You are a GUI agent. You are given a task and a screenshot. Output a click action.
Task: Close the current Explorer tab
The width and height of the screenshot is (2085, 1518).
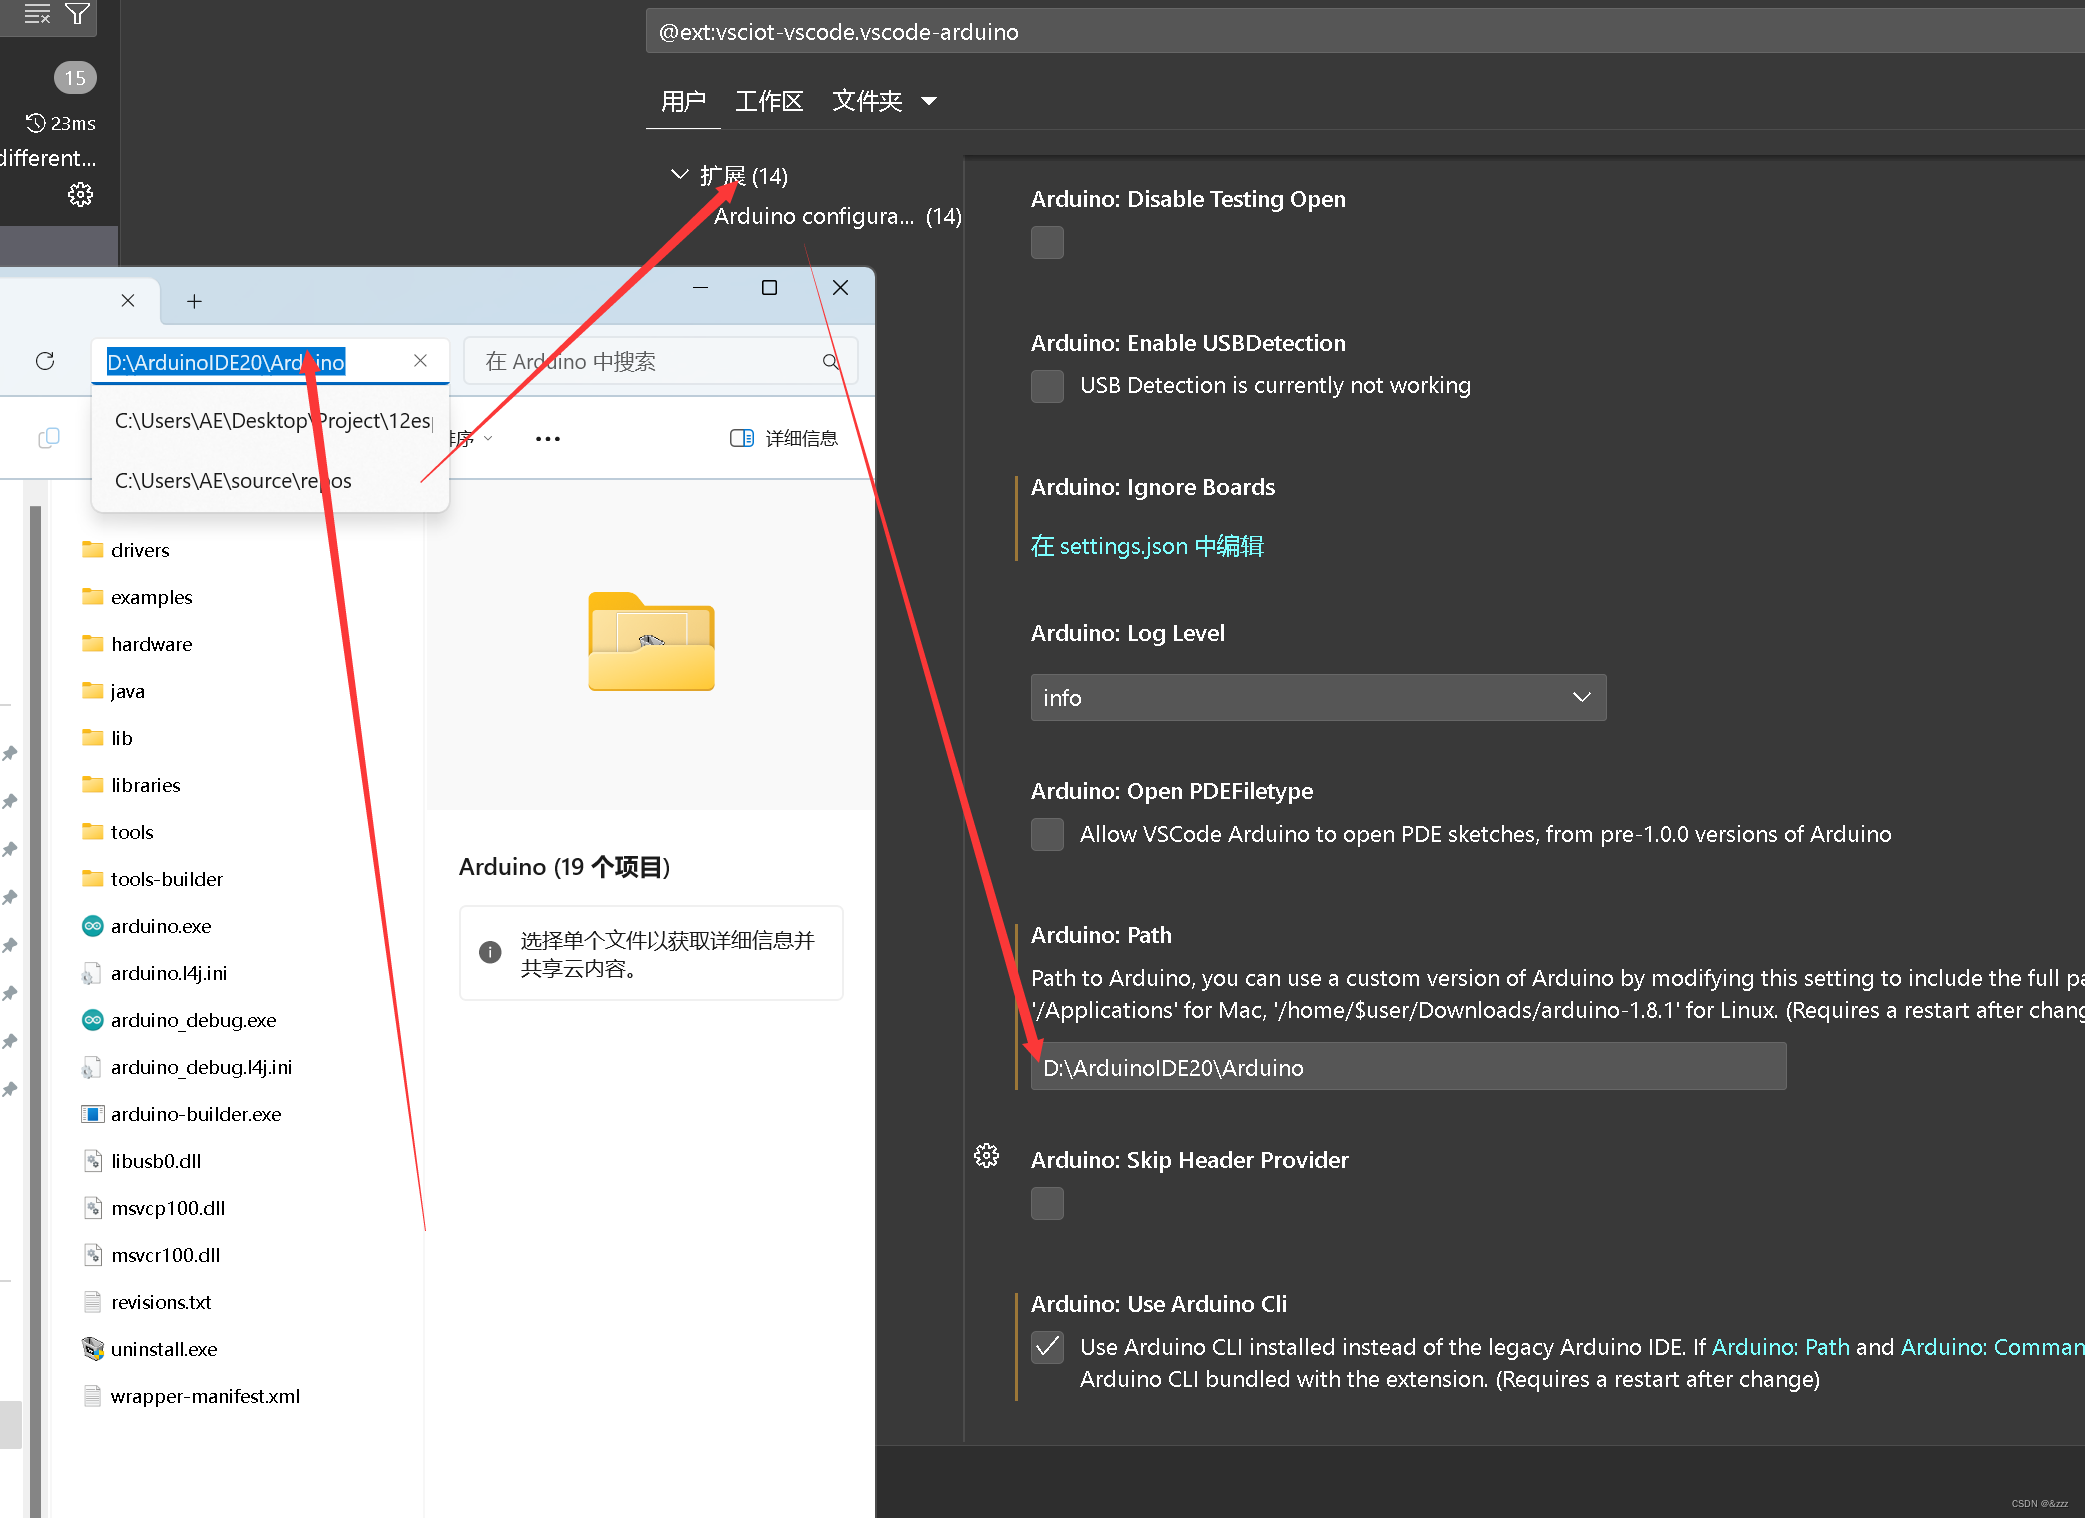(x=128, y=300)
